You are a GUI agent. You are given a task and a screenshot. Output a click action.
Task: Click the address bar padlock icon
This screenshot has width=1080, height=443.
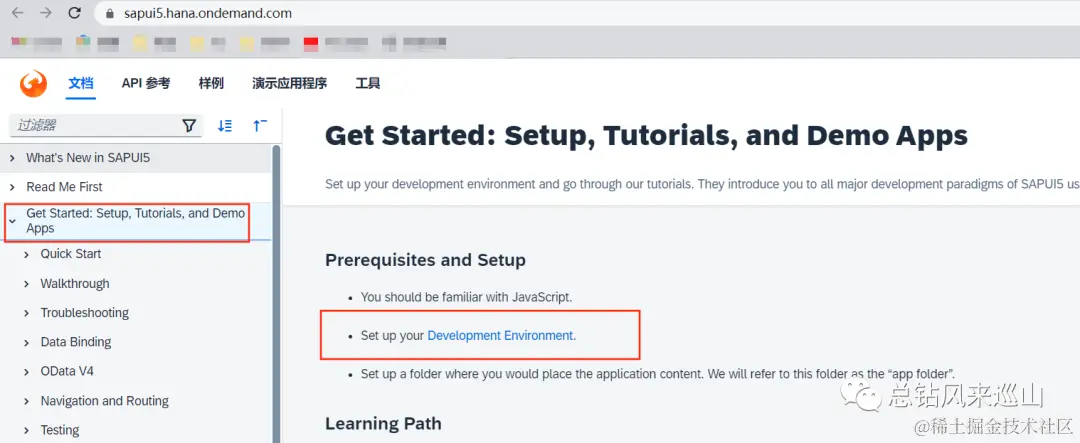[110, 13]
